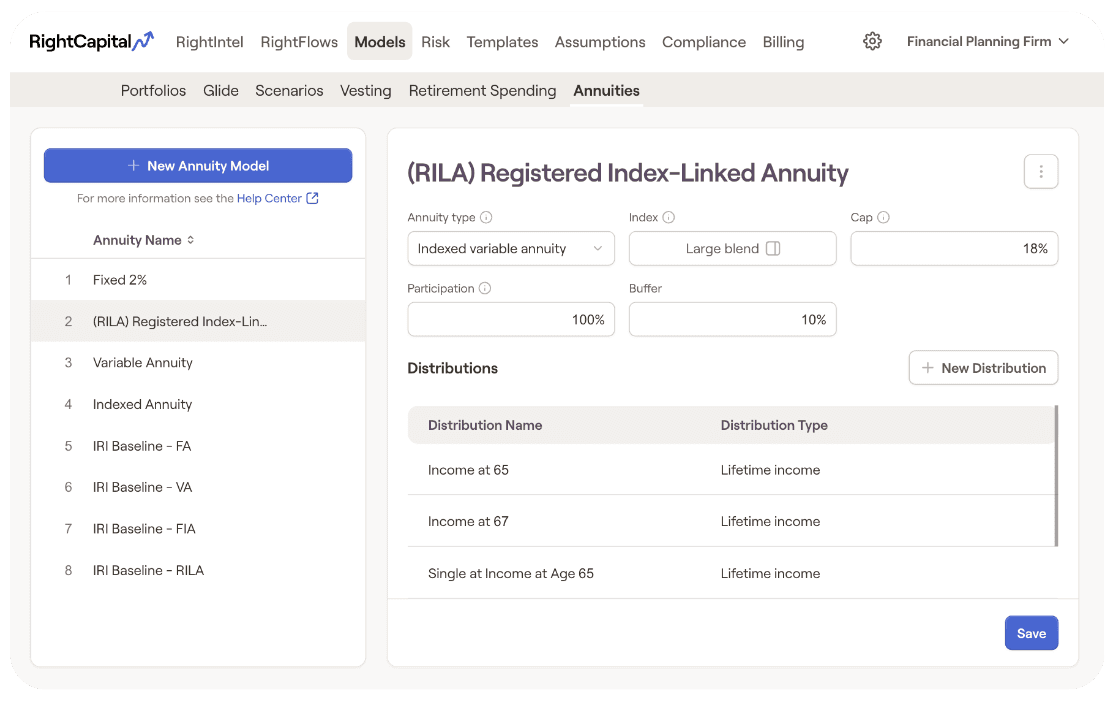1116x704 pixels.
Task: Click the Save button
Action: pos(1031,633)
